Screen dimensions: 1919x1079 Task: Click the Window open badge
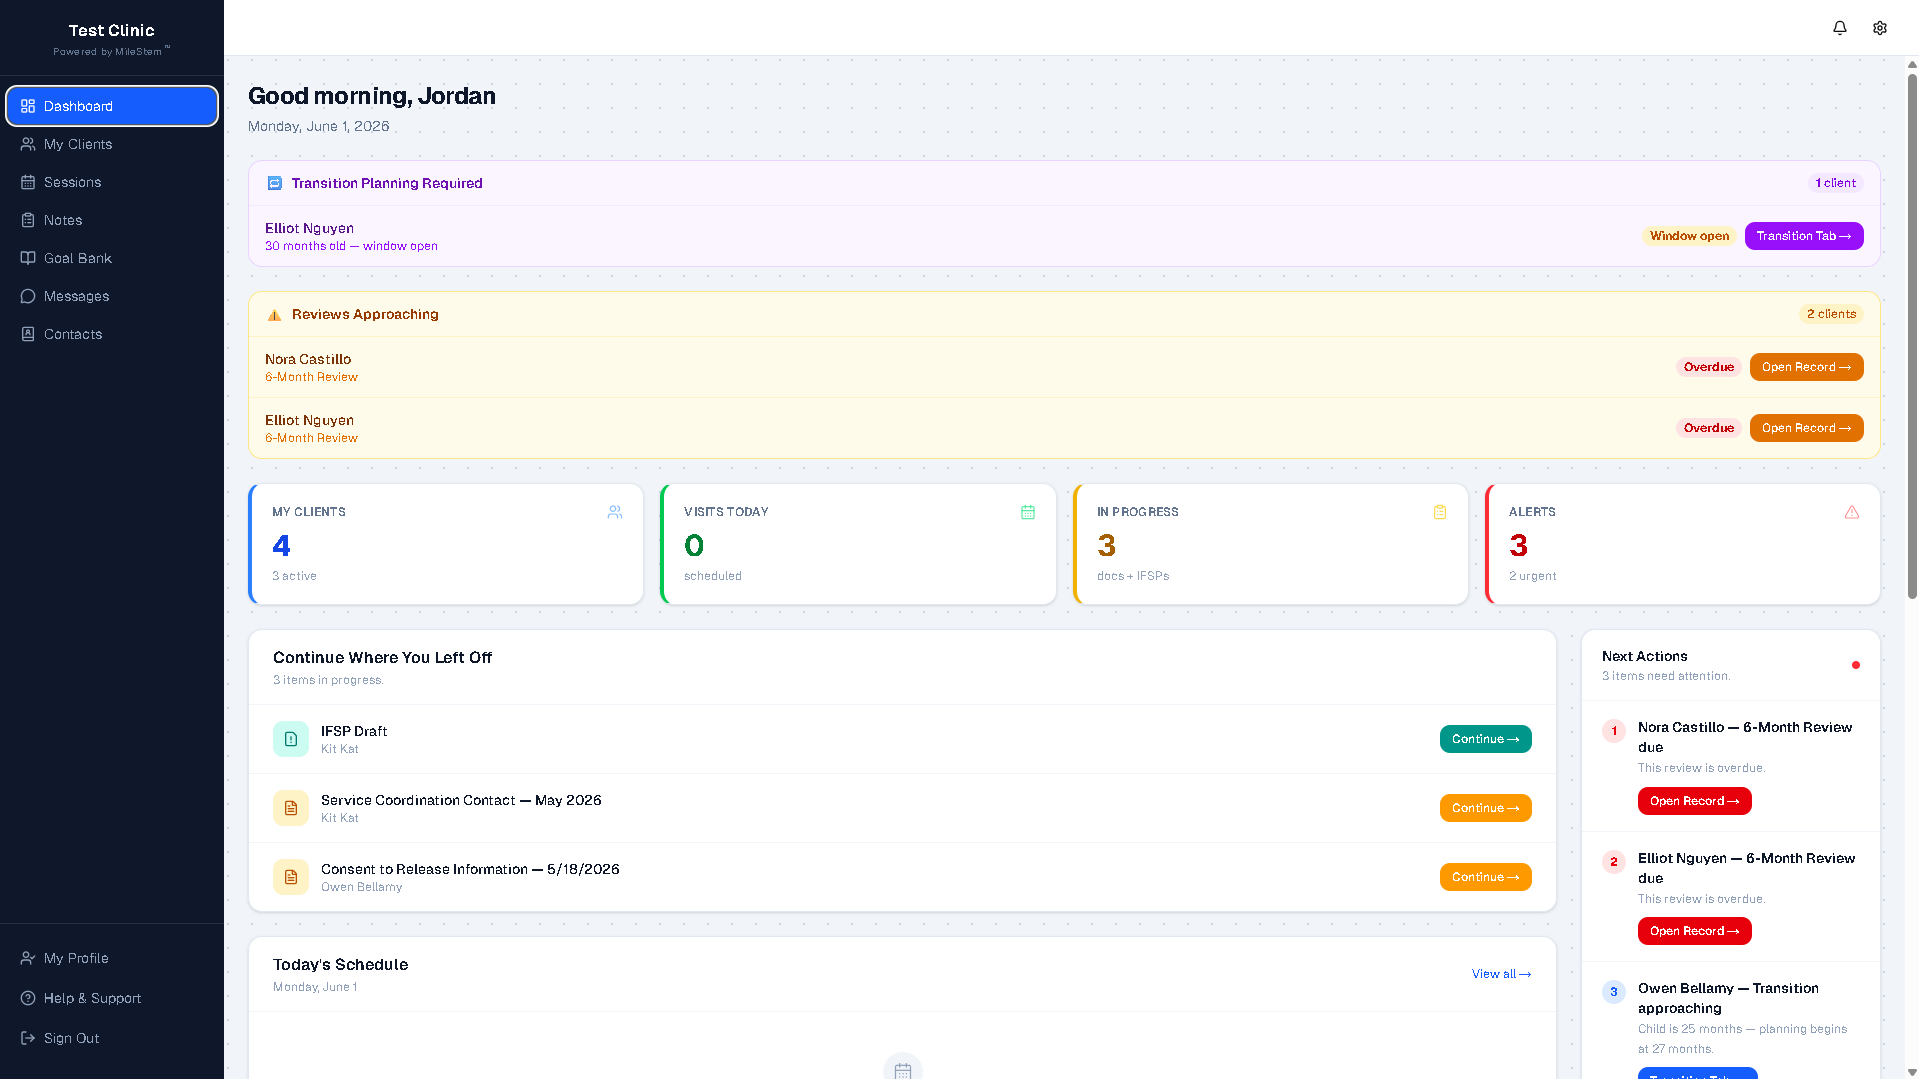(1689, 236)
